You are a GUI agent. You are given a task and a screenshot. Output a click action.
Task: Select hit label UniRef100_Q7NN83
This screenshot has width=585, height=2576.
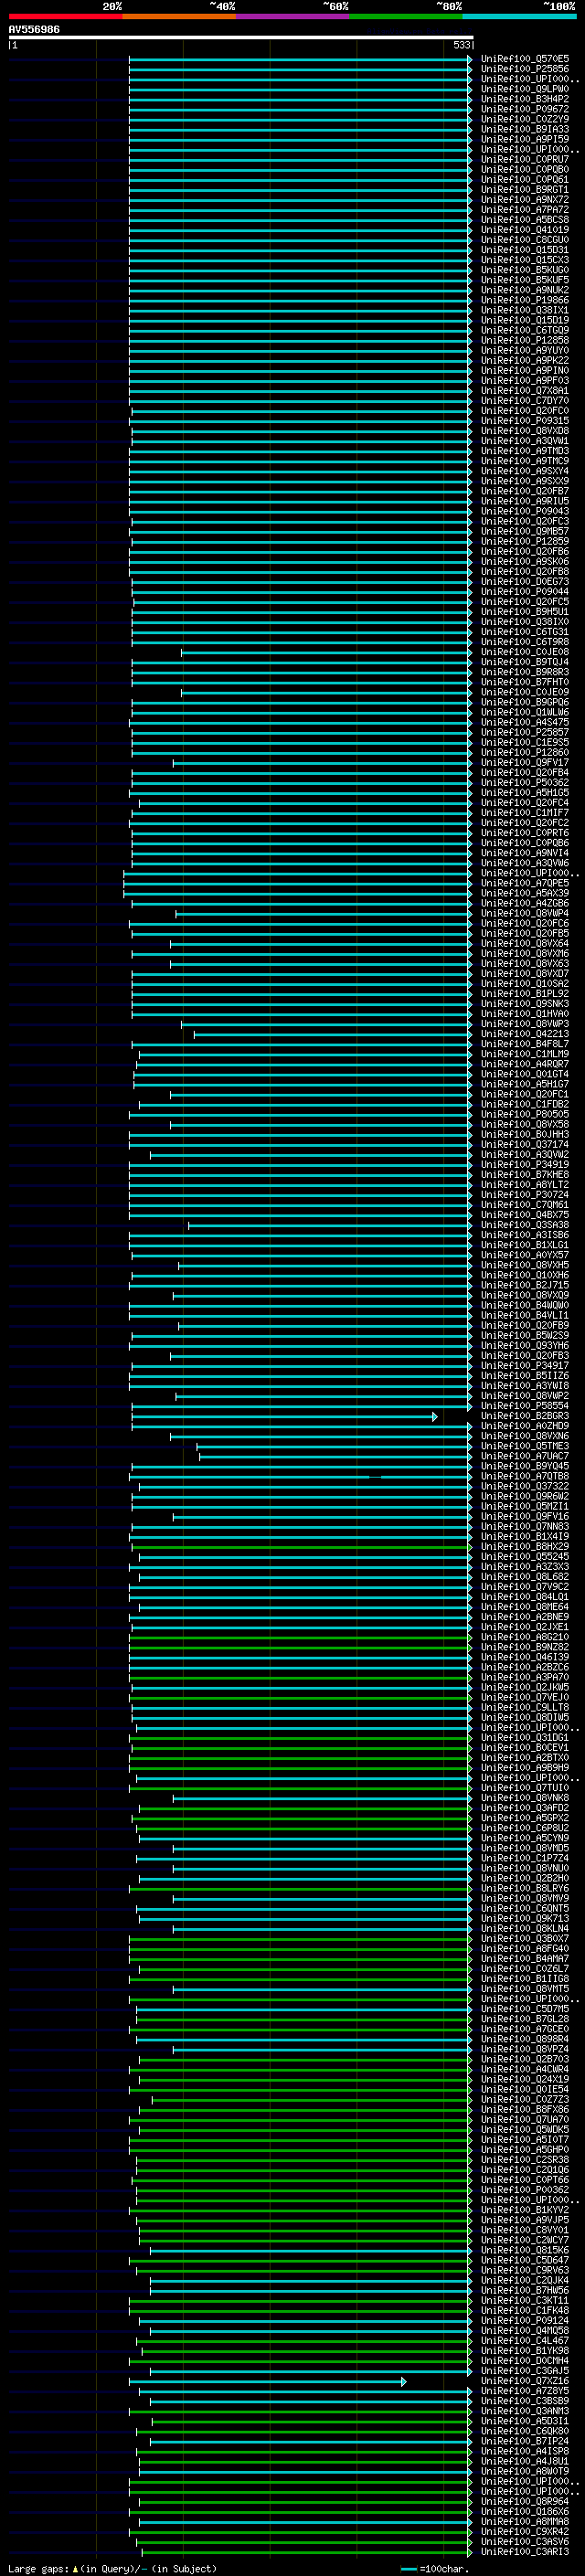click(525, 1526)
